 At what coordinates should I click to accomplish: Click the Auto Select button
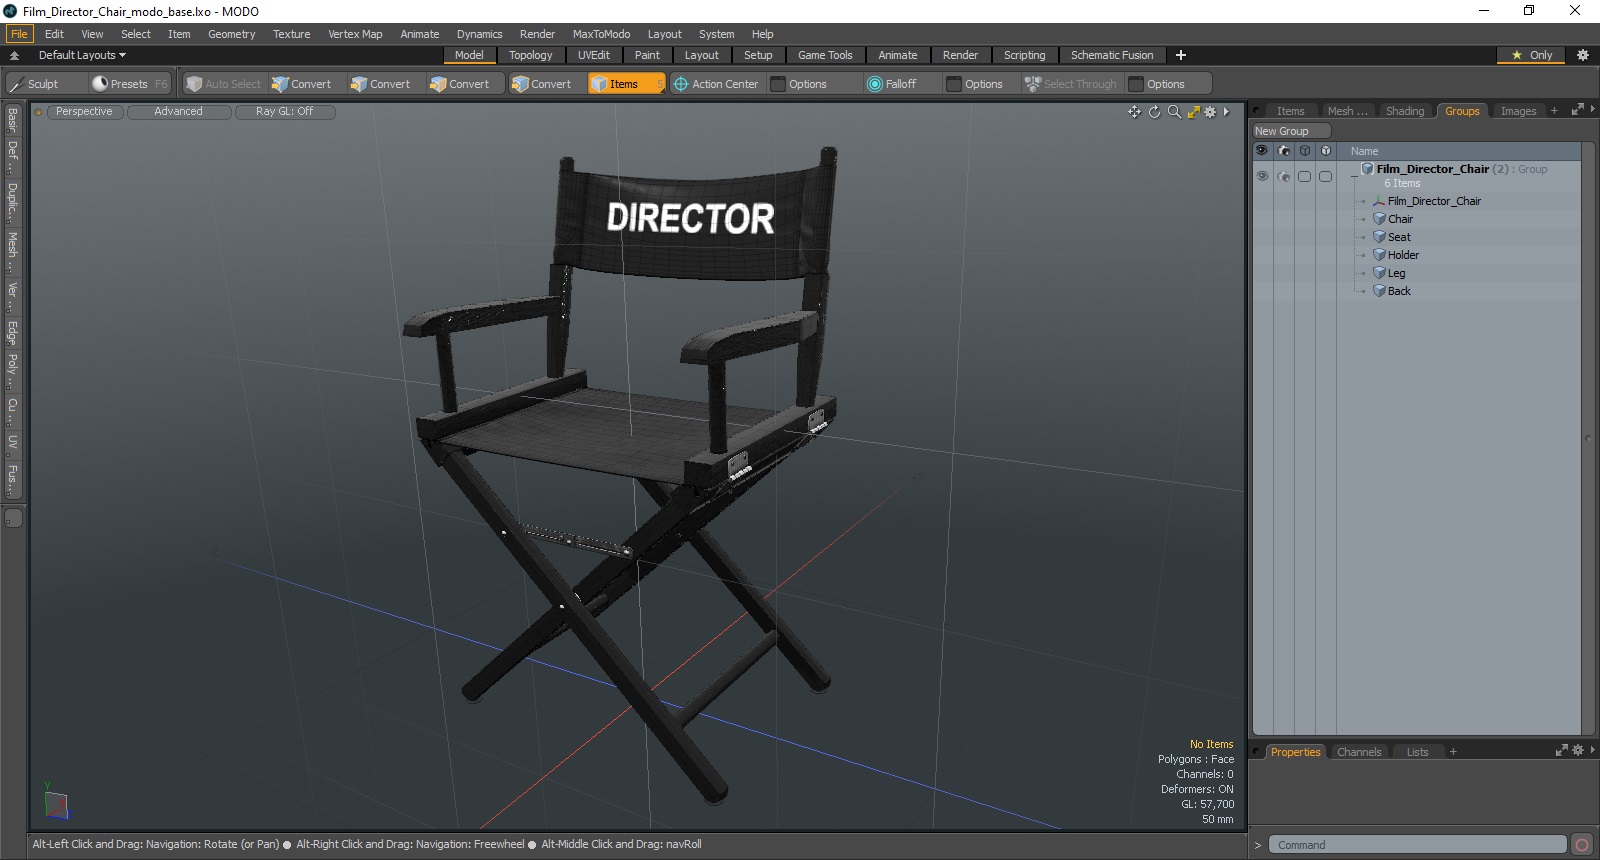click(223, 84)
